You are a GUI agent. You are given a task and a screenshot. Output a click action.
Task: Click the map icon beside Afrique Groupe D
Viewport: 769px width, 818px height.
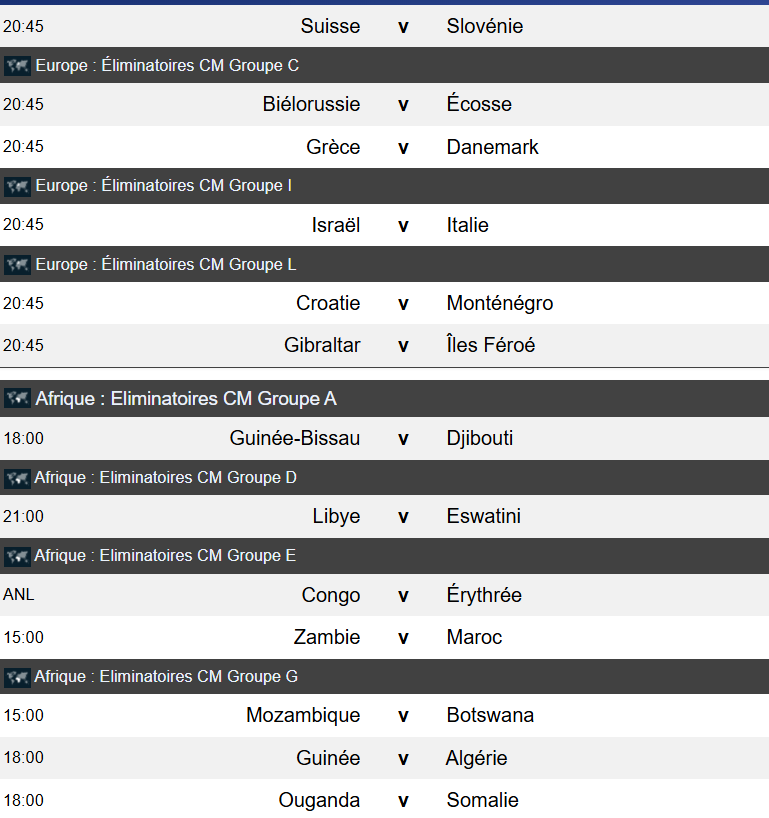[17, 478]
